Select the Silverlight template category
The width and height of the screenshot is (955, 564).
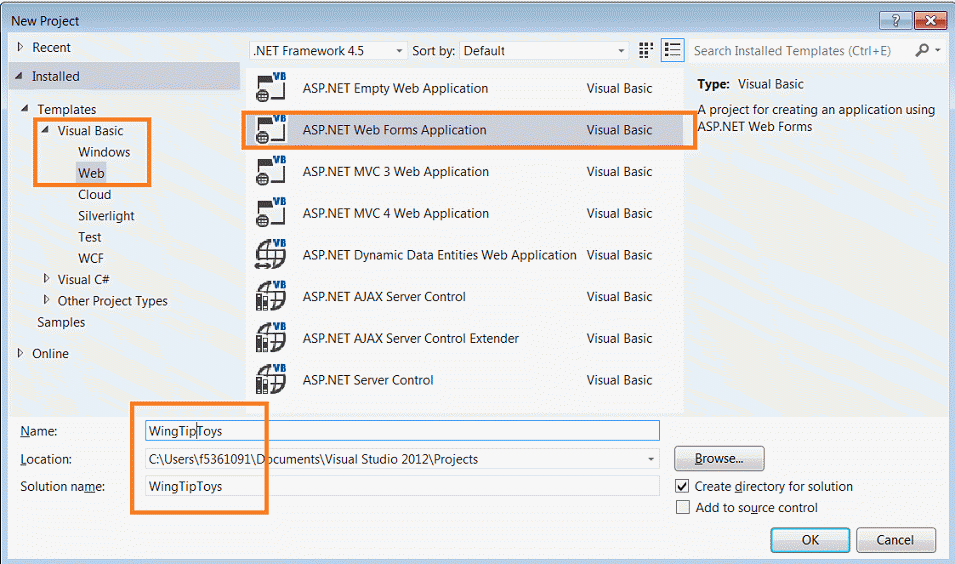[106, 216]
